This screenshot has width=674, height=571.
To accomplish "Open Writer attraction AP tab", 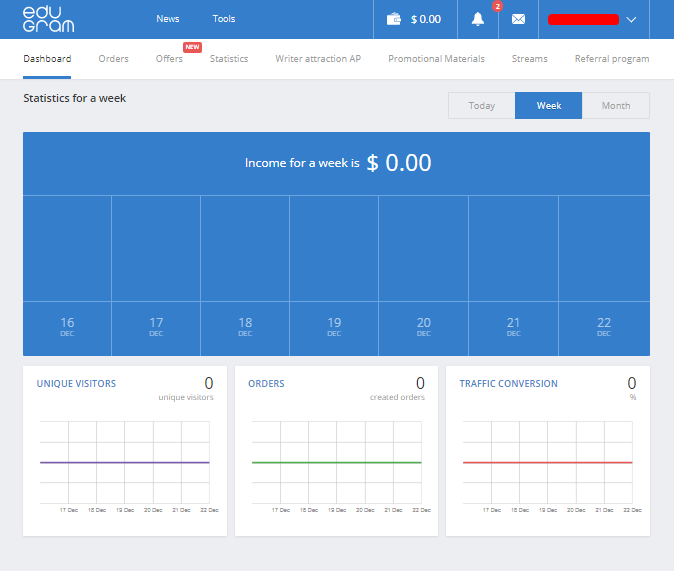I will (318, 59).
